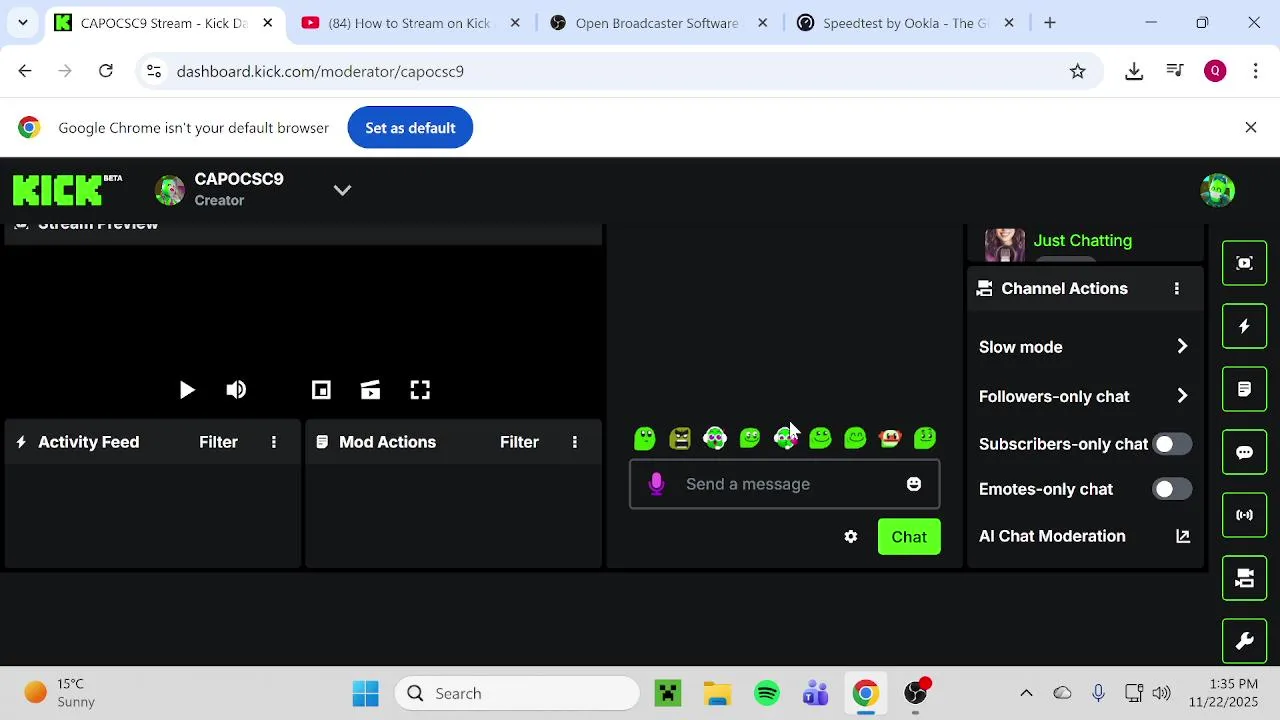Open the wrench settings sidebar icon
The image size is (1280, 720).
coord(1244,641)
